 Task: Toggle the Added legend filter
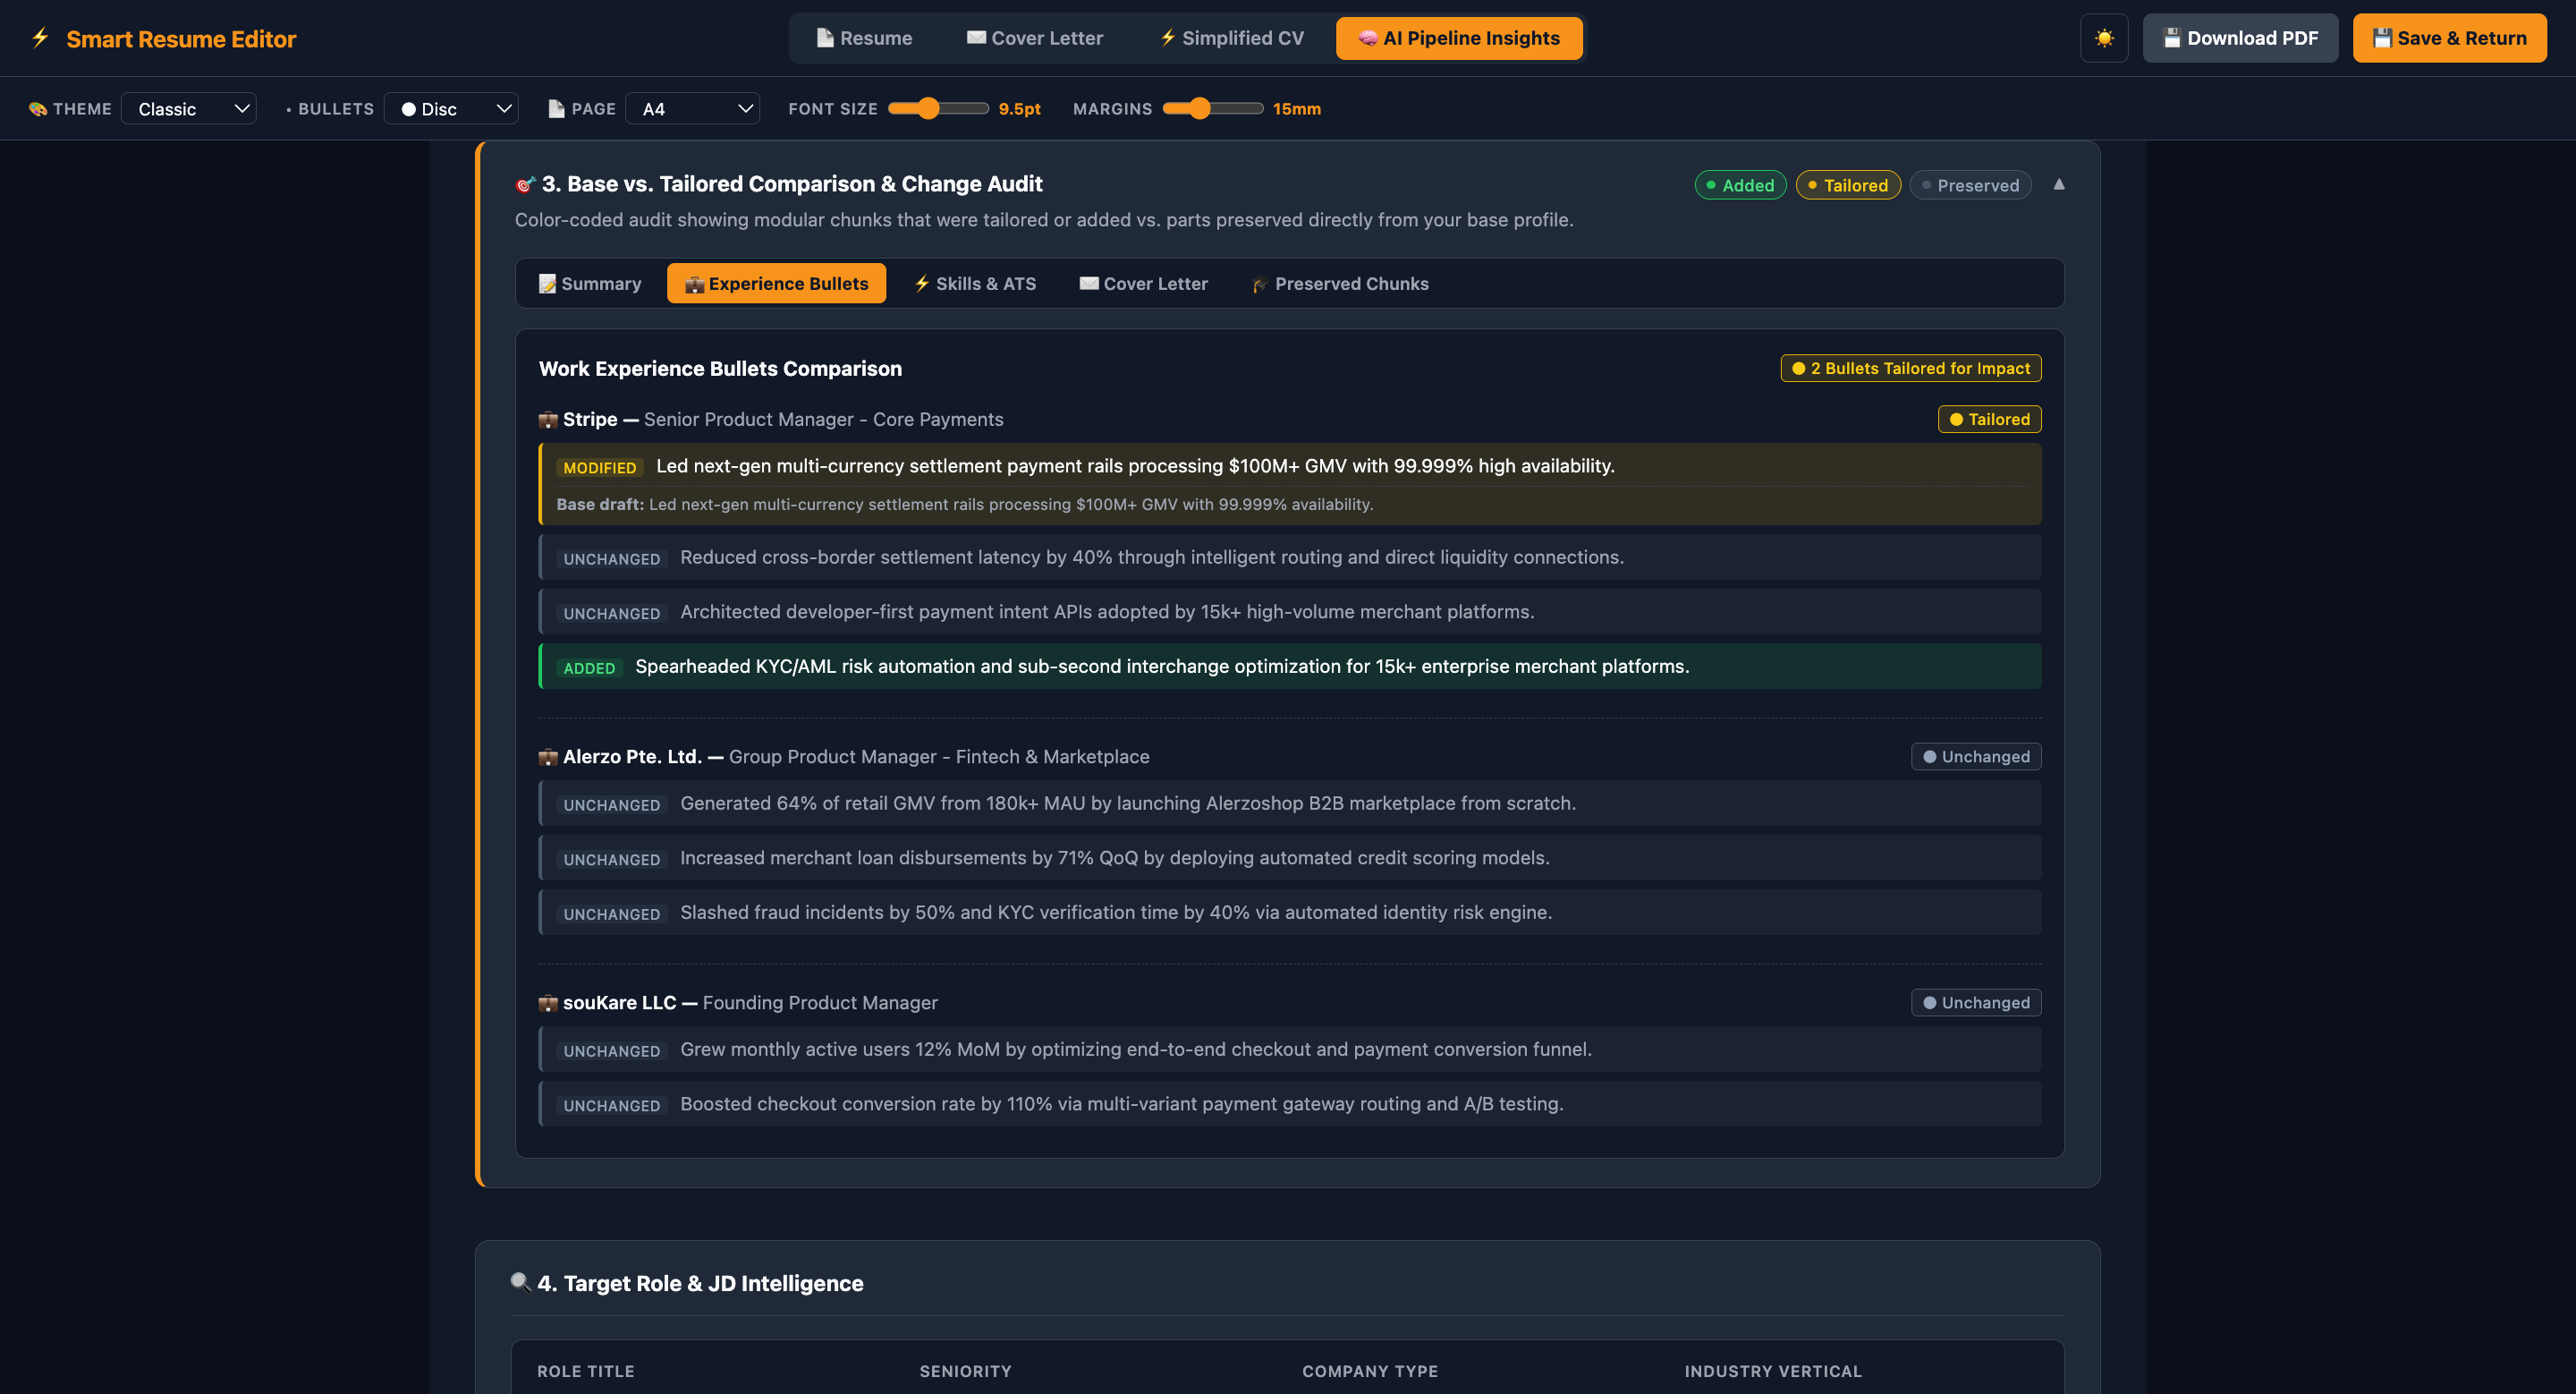click(x=1740, y=185)
